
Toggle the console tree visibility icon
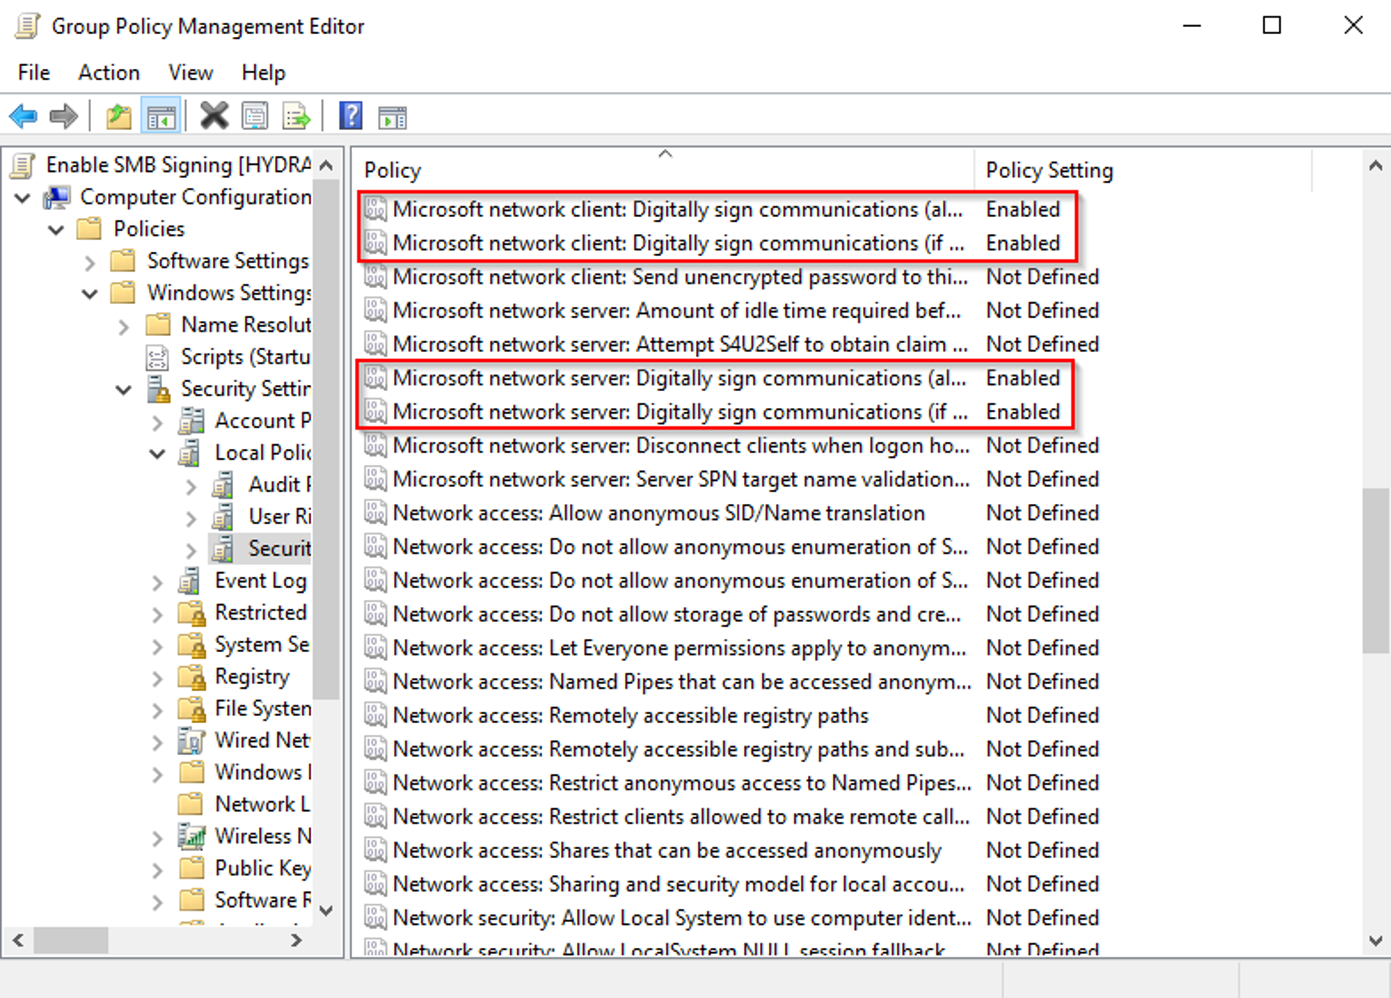pos(160,115)
